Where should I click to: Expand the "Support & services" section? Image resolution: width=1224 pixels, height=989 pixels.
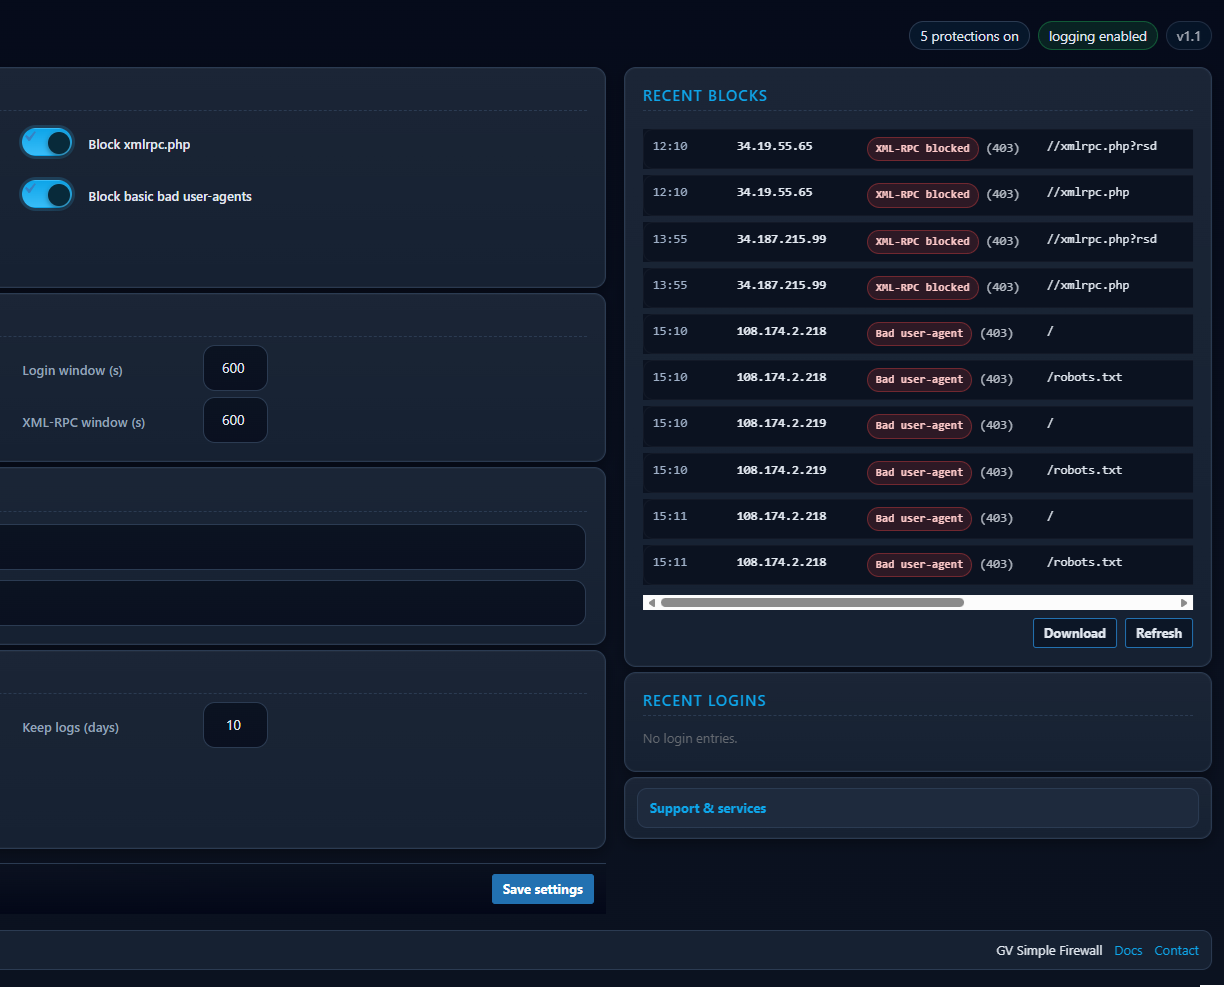tap(707, 807)
